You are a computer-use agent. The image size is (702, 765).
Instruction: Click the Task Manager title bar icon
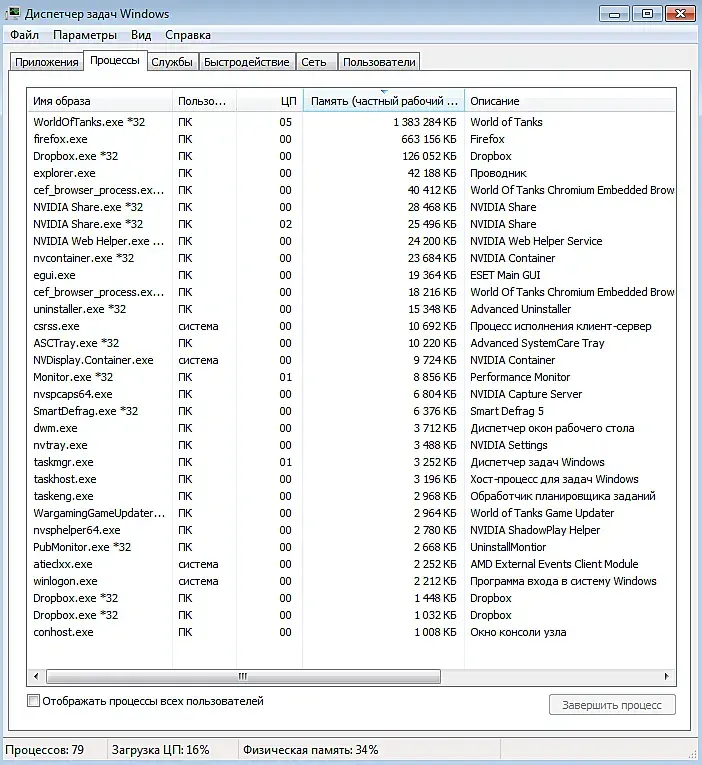click(13, 13)
